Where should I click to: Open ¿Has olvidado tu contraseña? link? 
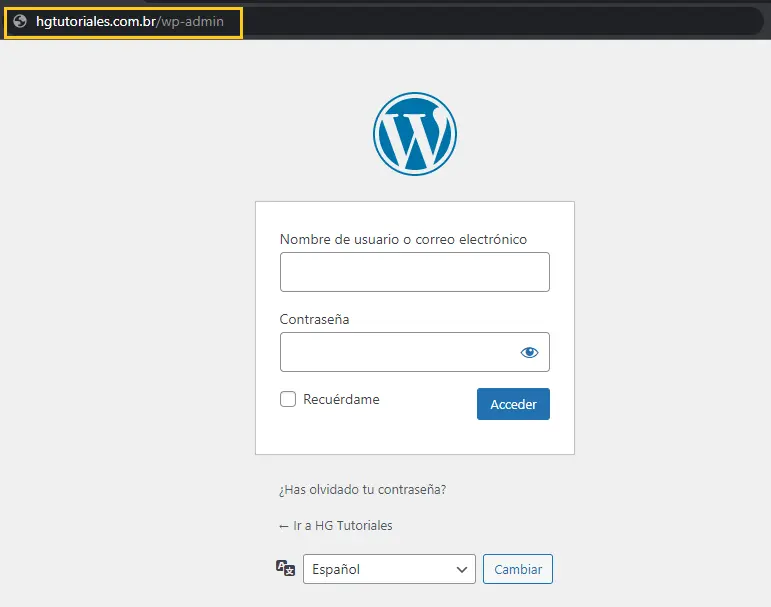(362, 490)
